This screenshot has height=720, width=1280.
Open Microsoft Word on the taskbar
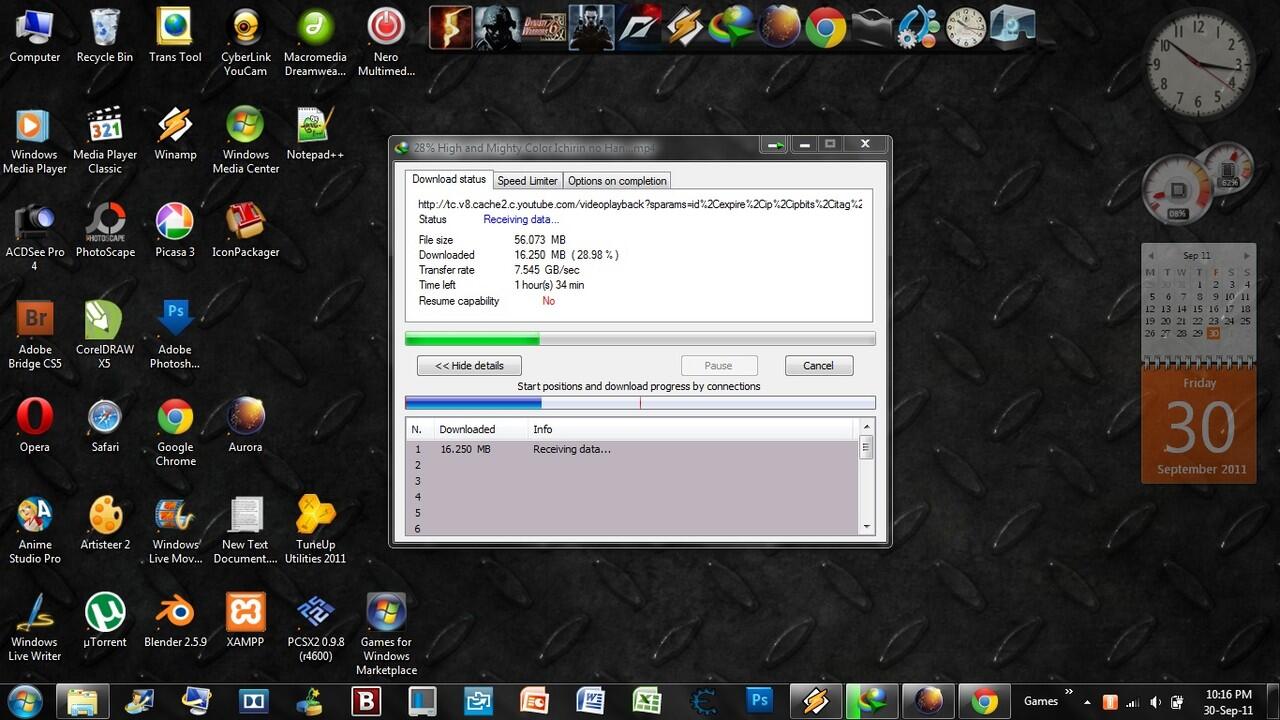click(x=590, y=701)
